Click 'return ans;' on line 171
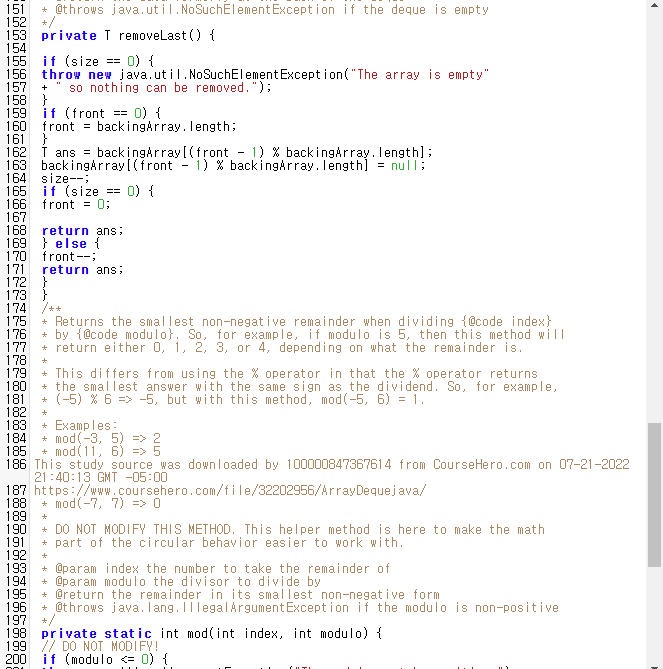 [82, 270]
